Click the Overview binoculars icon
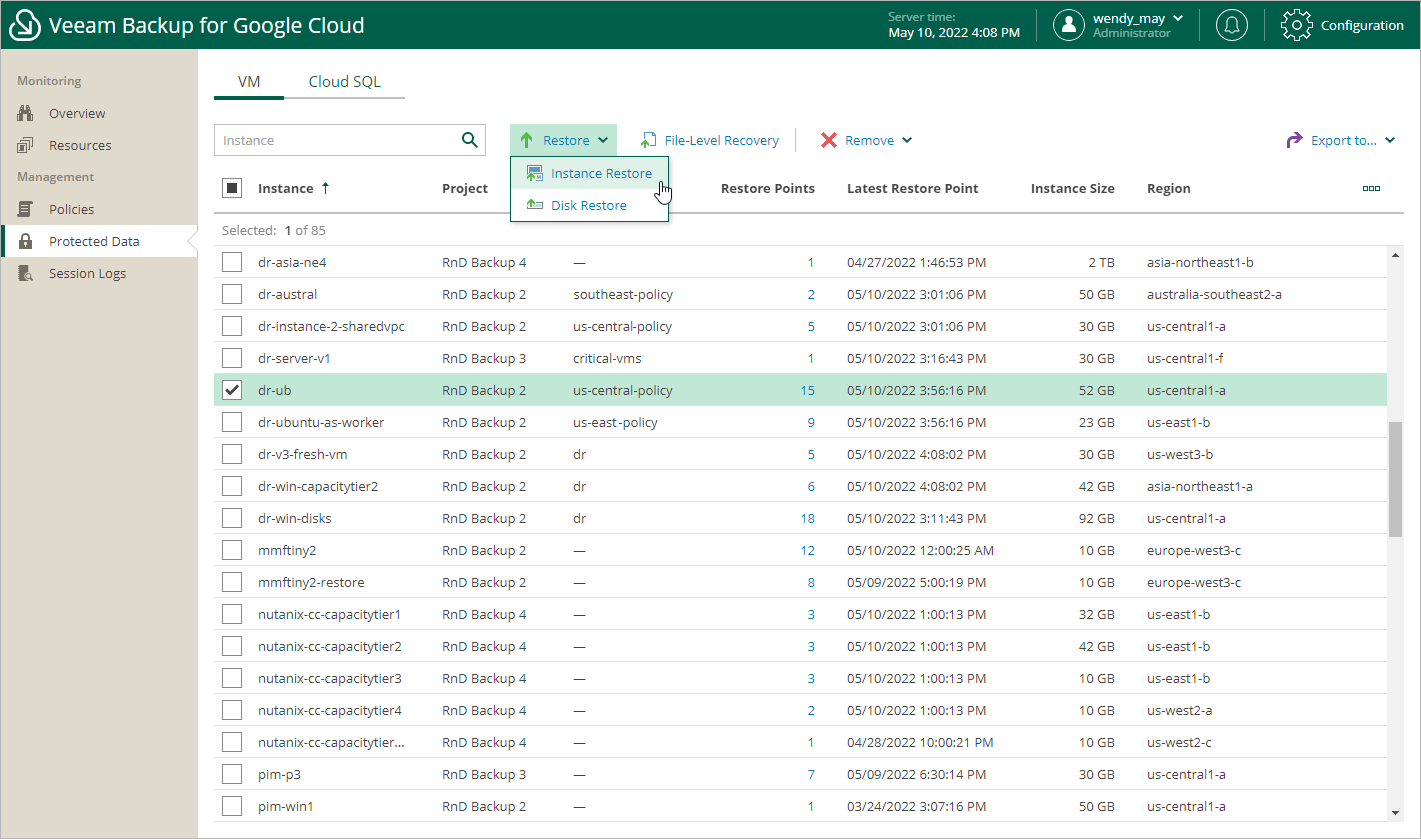The height and width of the screenshot is (839, 1421). coord(26,113)
